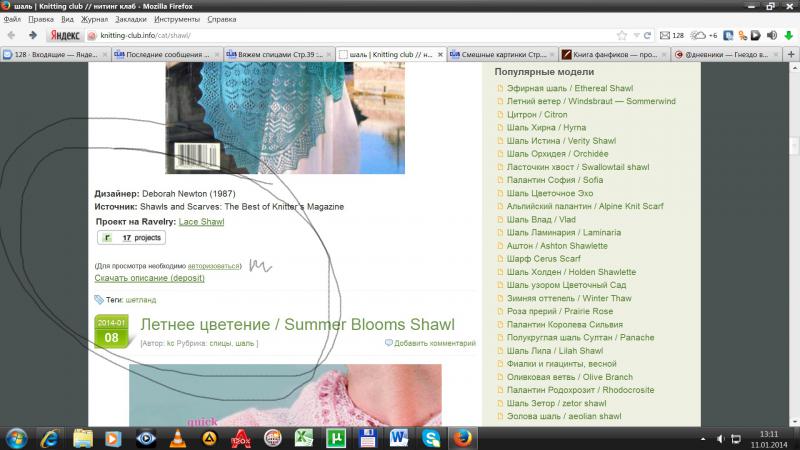Open 'Летний ветер / Windsbraut — Sommerwind' link
The image size is (800, 450).
591,101
